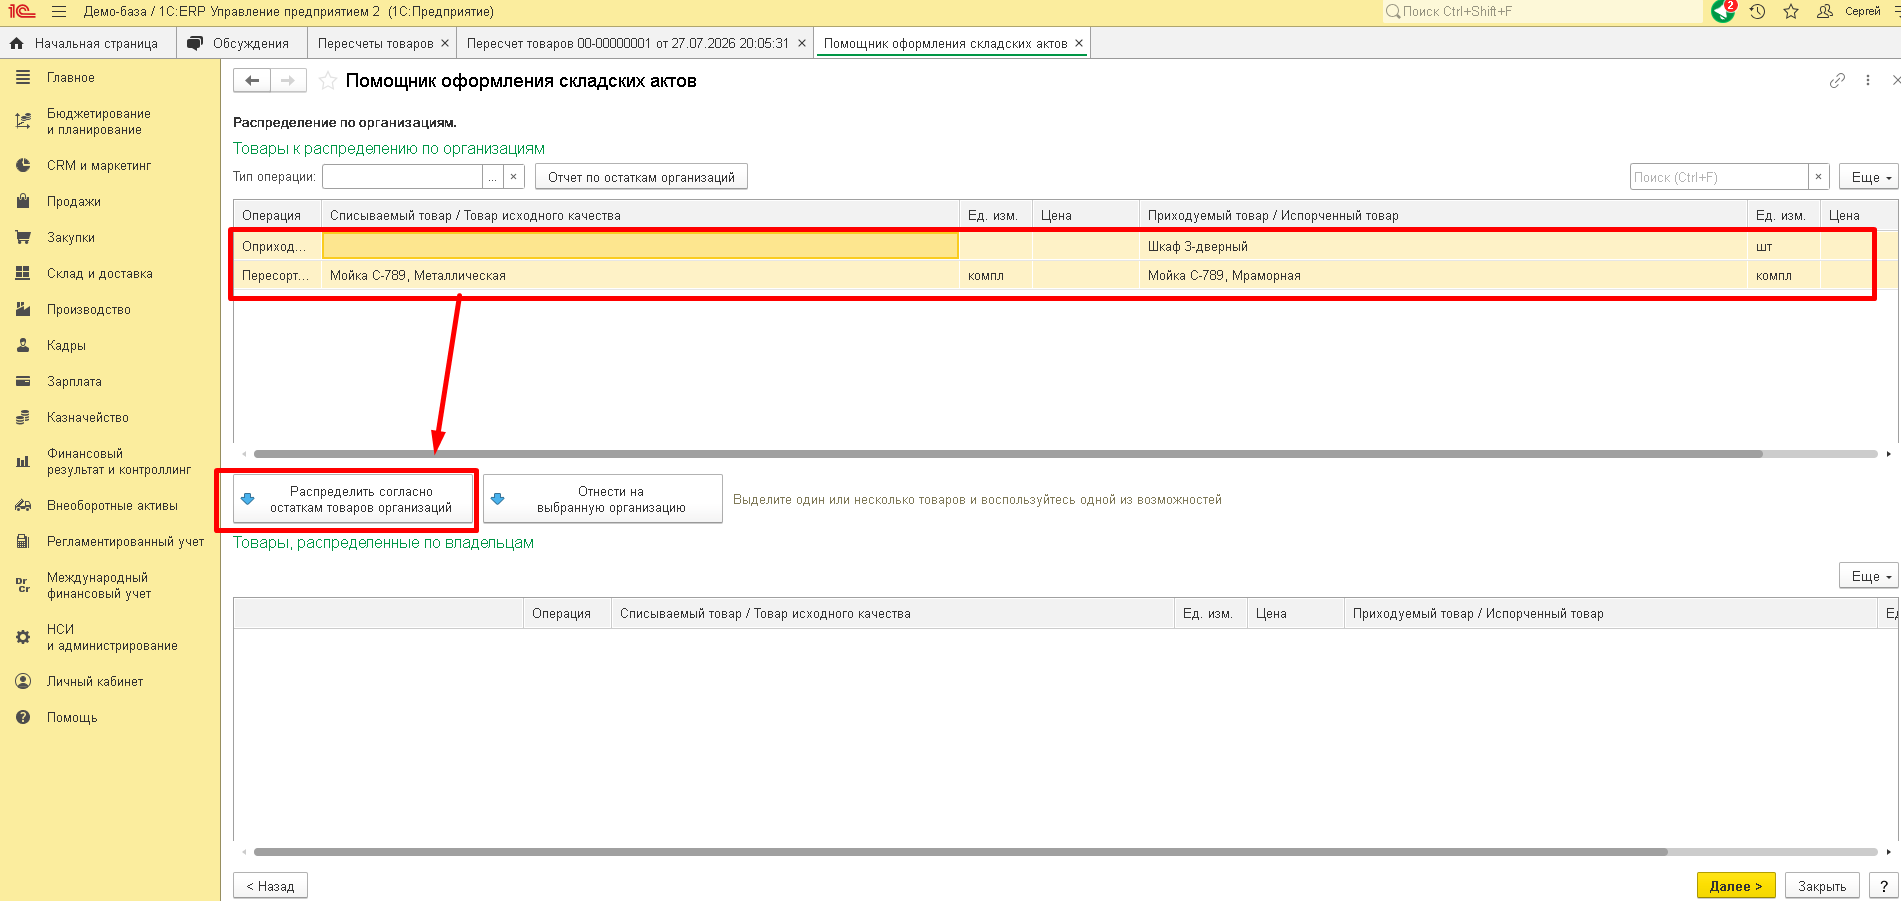Open Тип операции selection ellipsis button
This screenshot has height=901, width=1901.
(492, 177)
